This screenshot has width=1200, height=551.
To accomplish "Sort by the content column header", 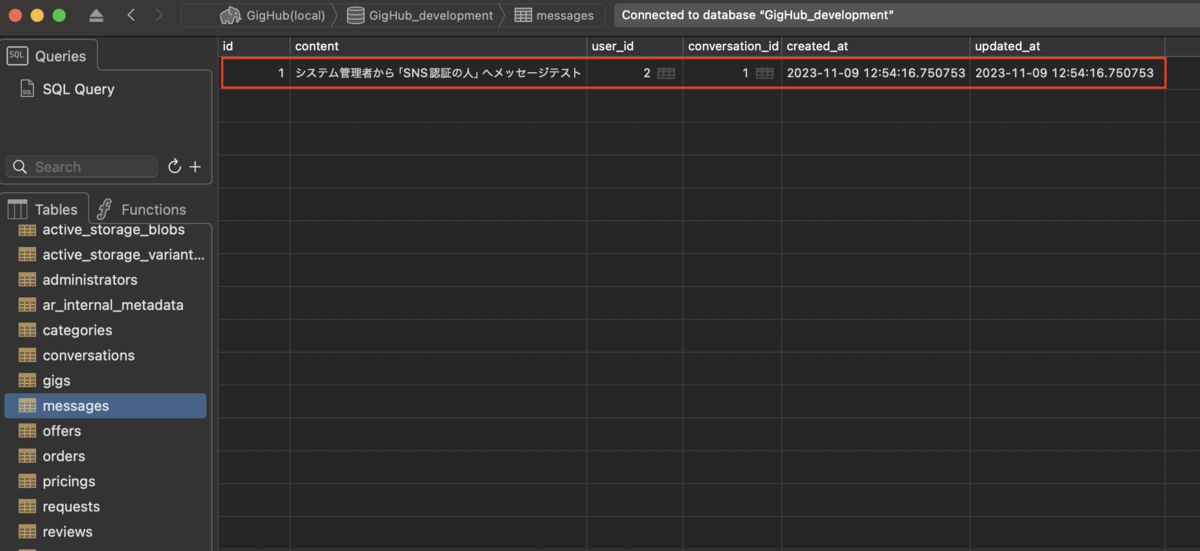I will coord(439,46).
